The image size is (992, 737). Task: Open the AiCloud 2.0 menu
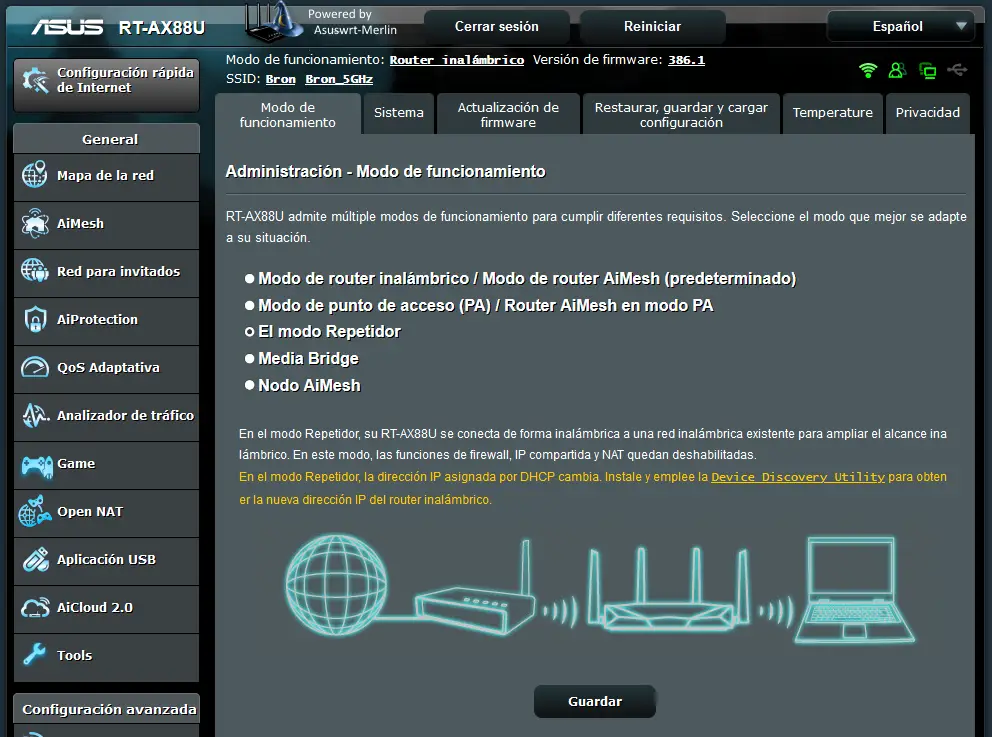pos(106,609)
